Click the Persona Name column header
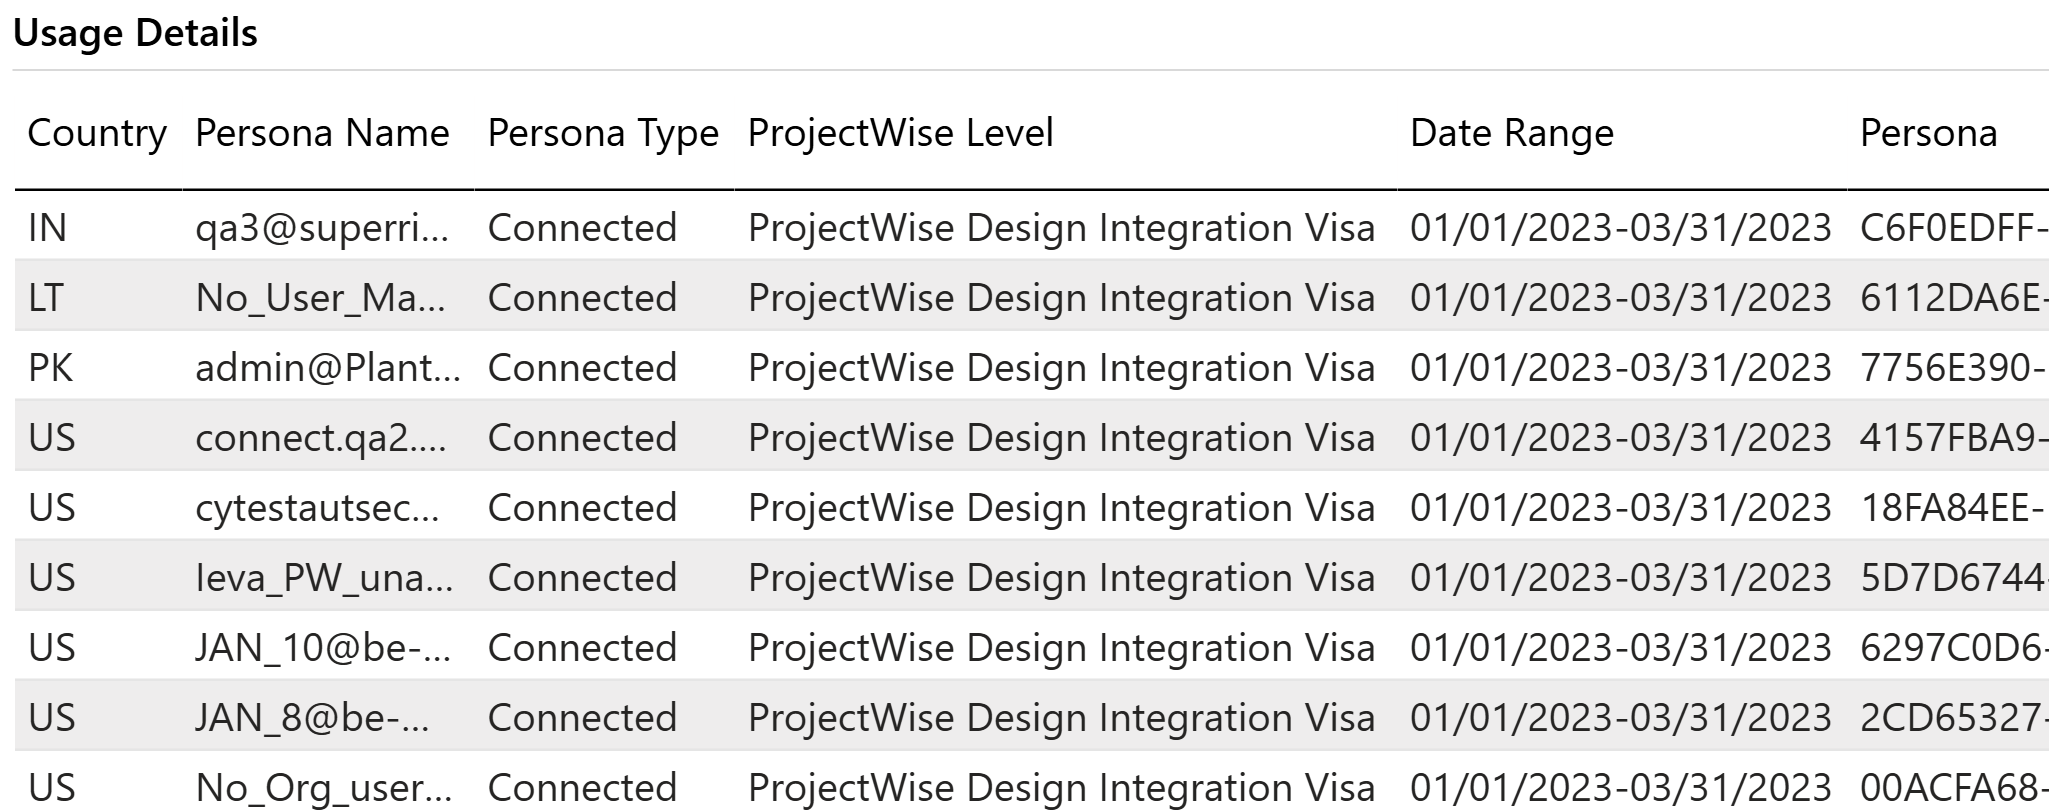Viewport: 2049px width, 812px height. tap(322, 133)
